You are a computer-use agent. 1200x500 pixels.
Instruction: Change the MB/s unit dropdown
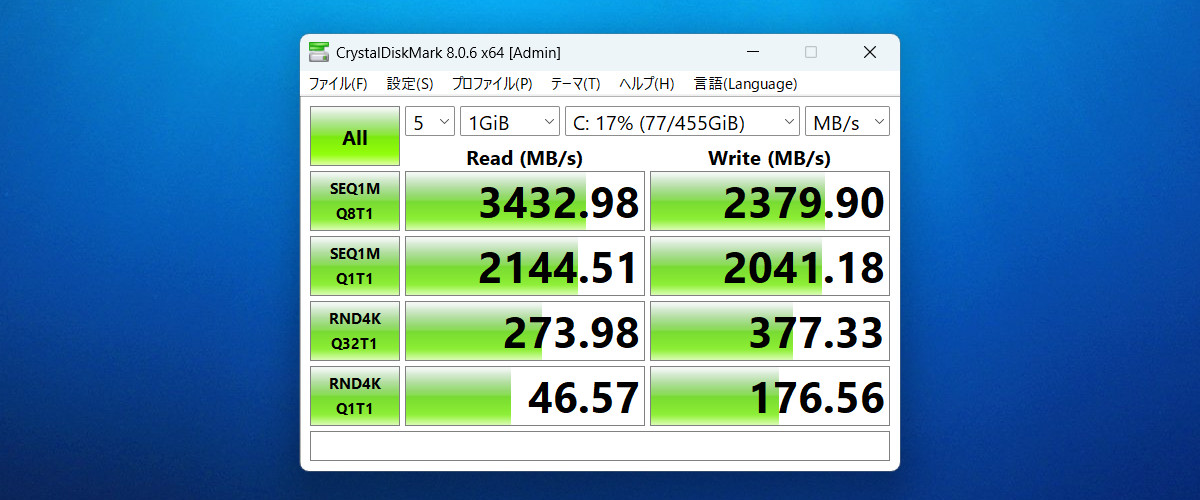pyautogui.click(x=847, y=122)
